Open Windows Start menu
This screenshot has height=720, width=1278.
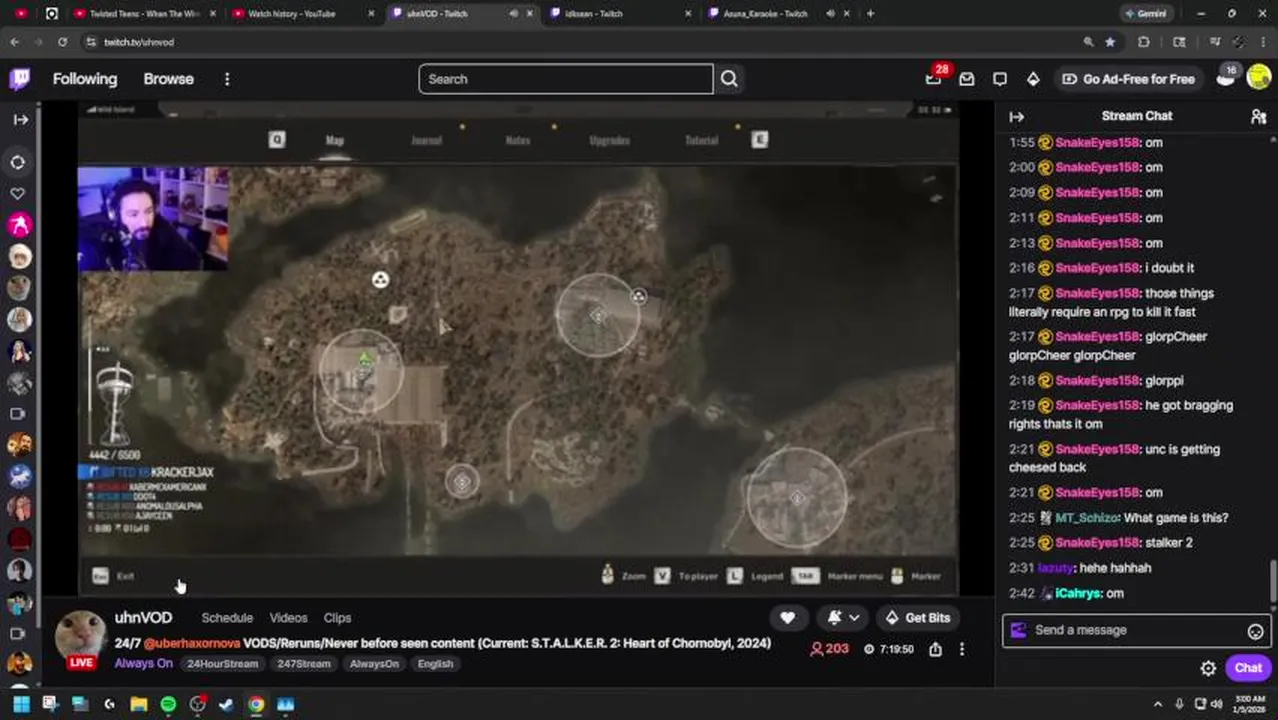tap(20, 705)
